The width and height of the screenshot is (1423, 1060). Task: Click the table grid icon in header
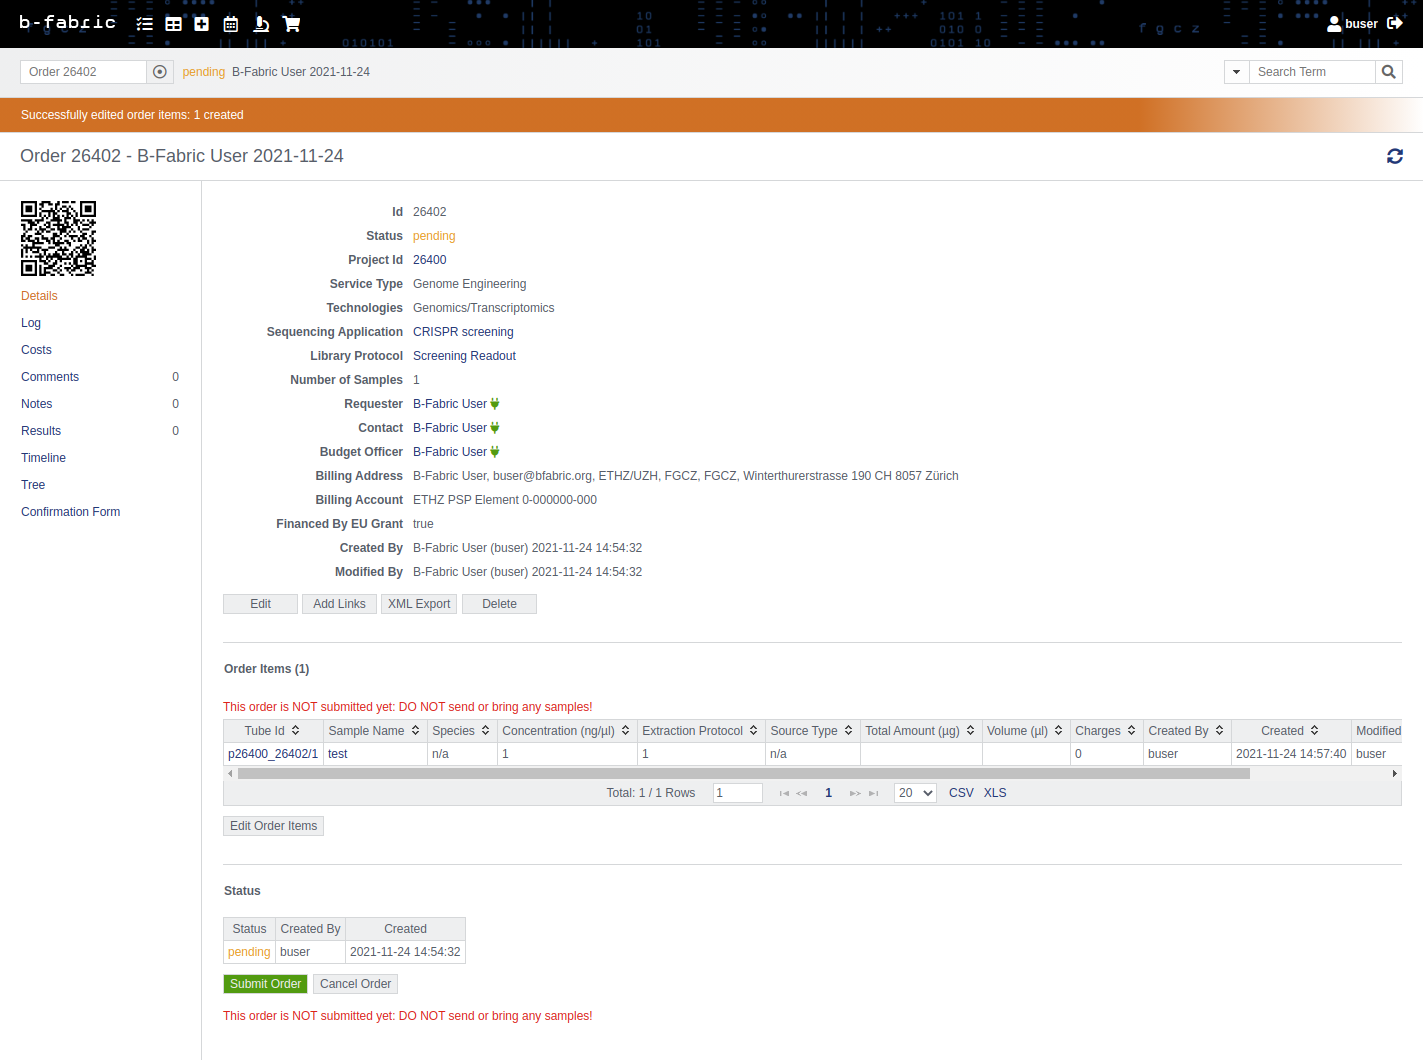click(173, 24)
